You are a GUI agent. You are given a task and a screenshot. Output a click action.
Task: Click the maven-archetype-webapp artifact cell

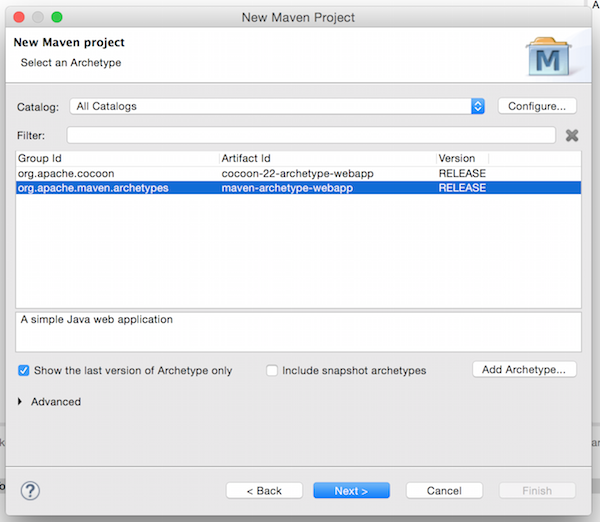coord(287,188)
